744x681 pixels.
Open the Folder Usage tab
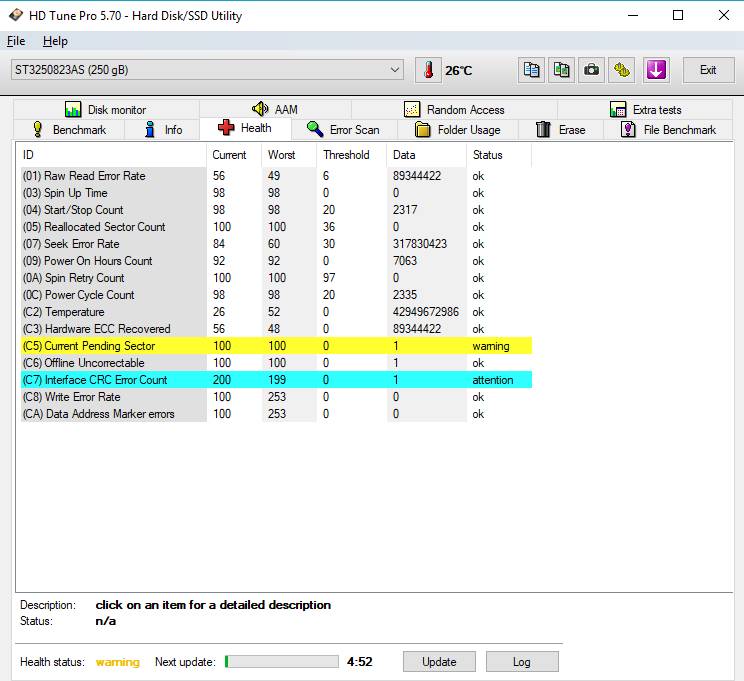coord(458,130)
